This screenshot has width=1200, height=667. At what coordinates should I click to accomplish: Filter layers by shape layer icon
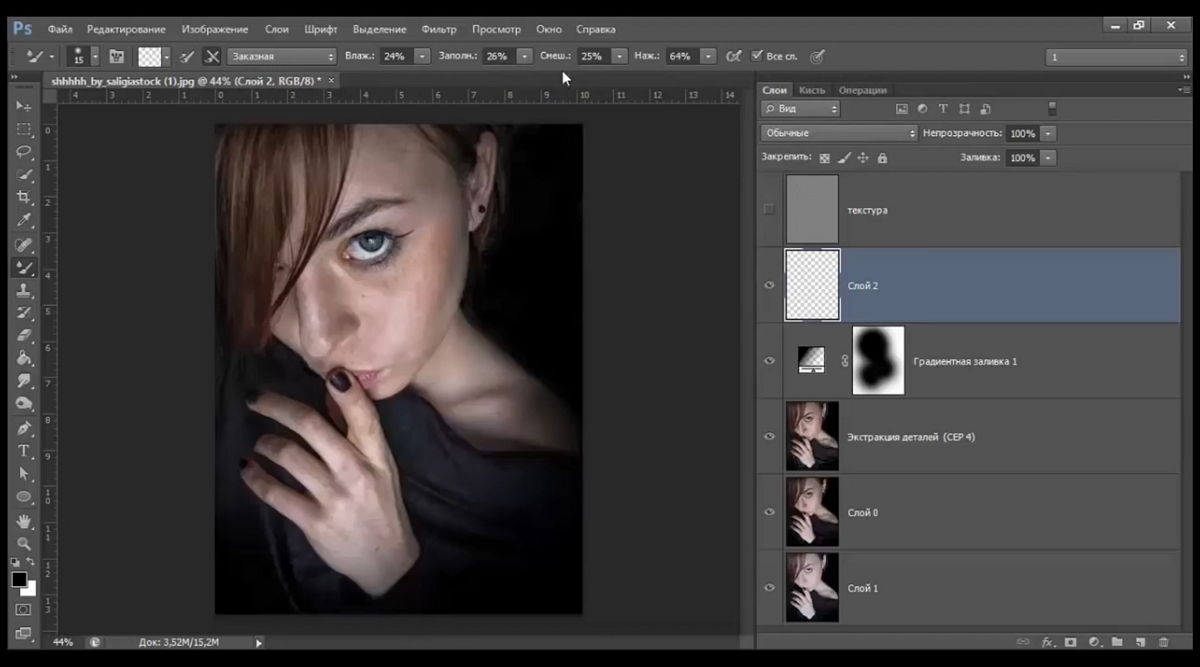pos(964,109)
